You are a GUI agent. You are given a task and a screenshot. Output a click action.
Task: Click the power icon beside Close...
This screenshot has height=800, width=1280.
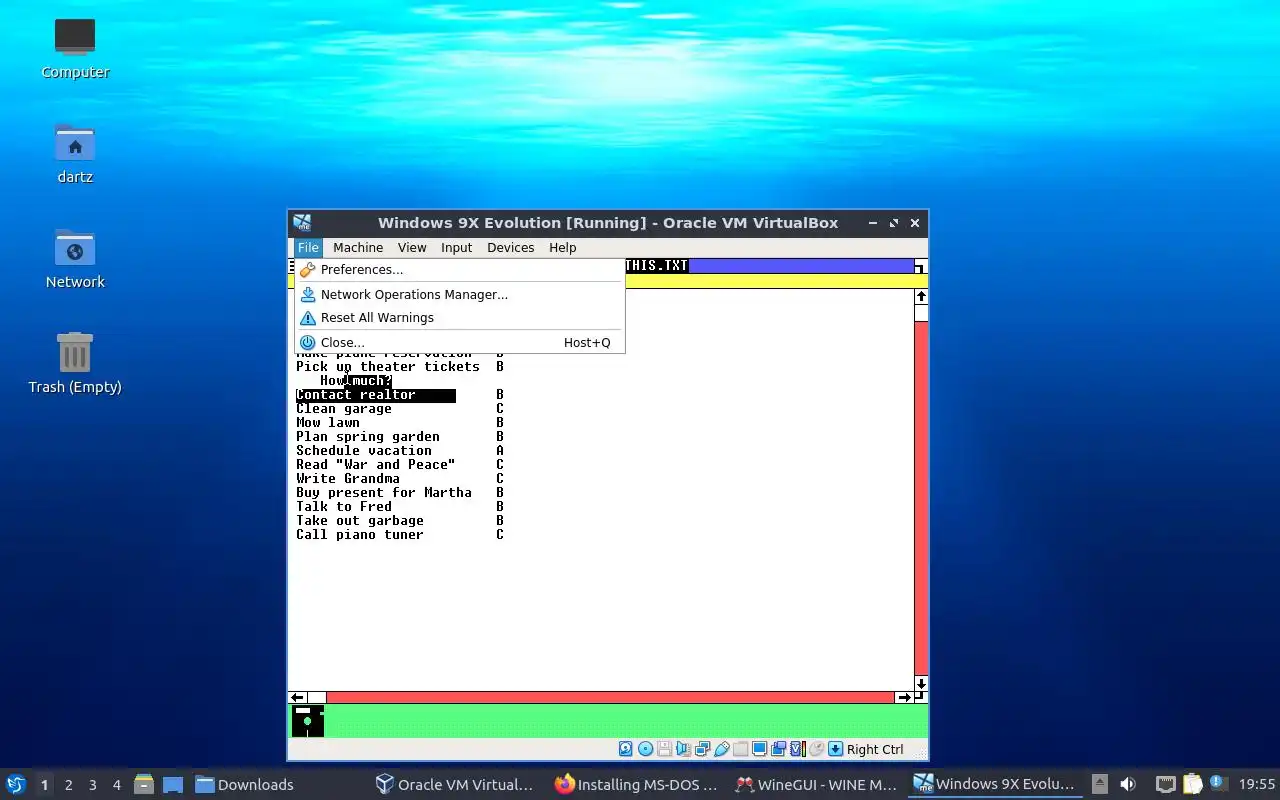(308, 343)
